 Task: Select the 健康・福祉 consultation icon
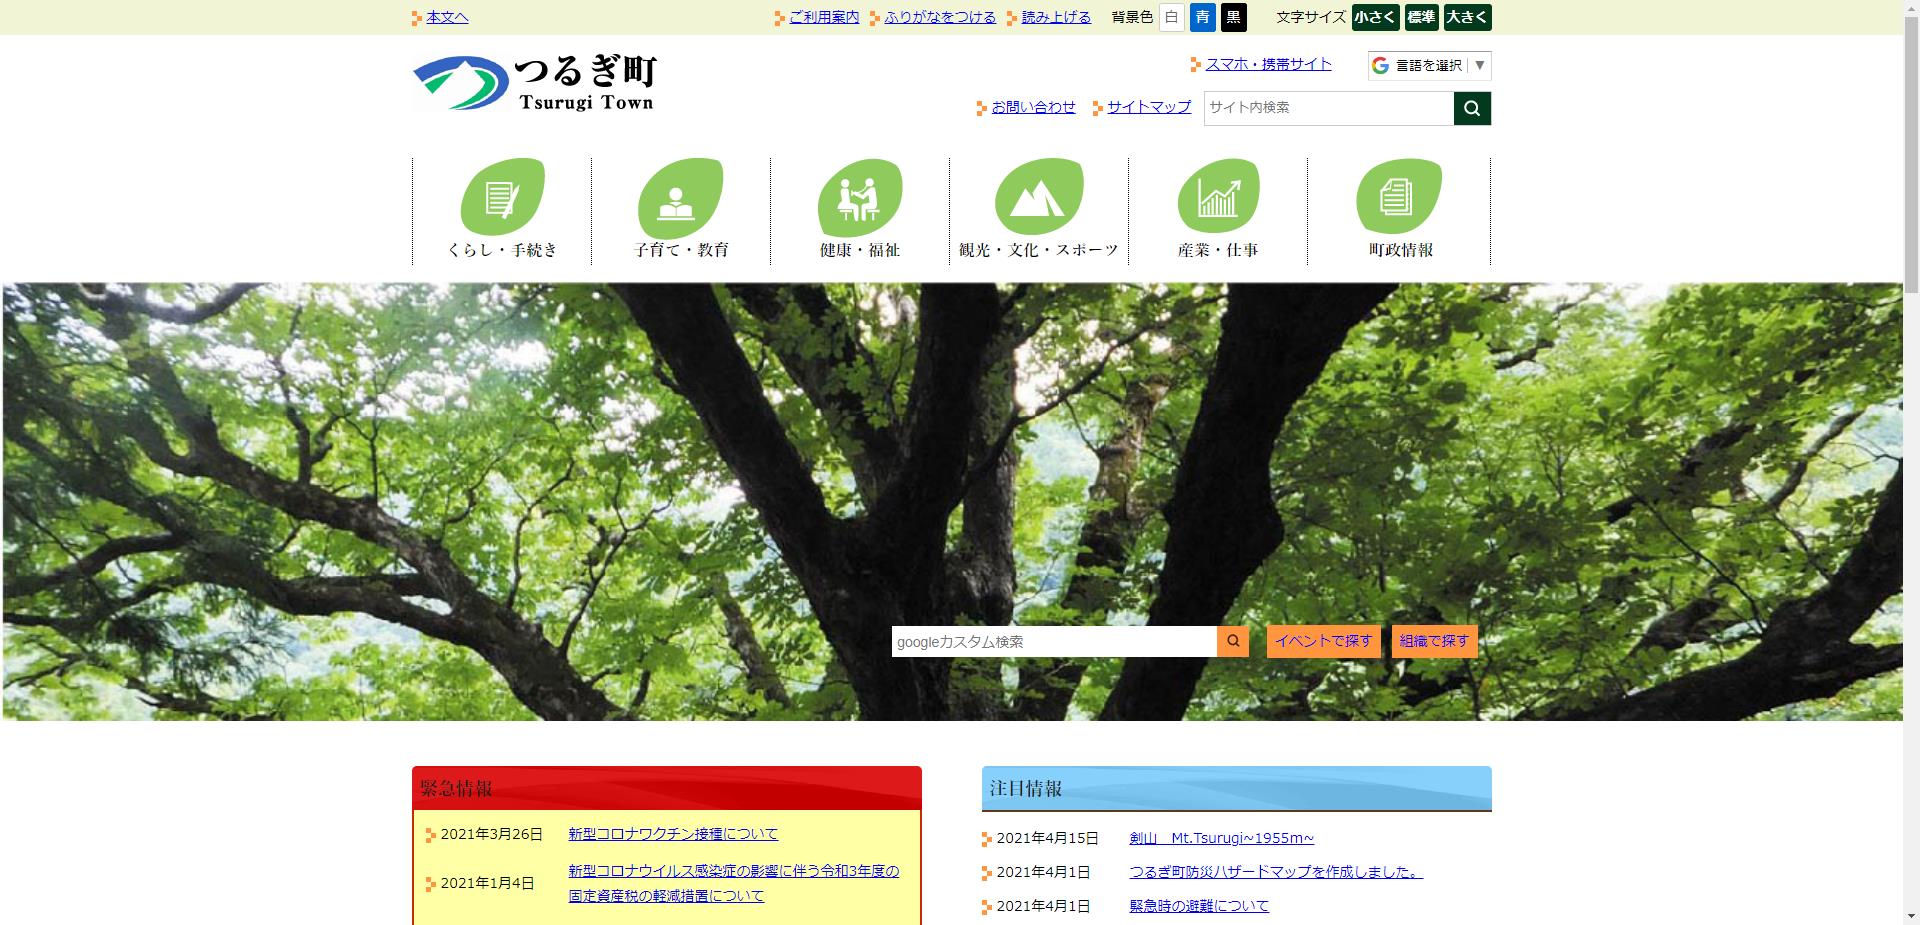click(x=860, y=197)
